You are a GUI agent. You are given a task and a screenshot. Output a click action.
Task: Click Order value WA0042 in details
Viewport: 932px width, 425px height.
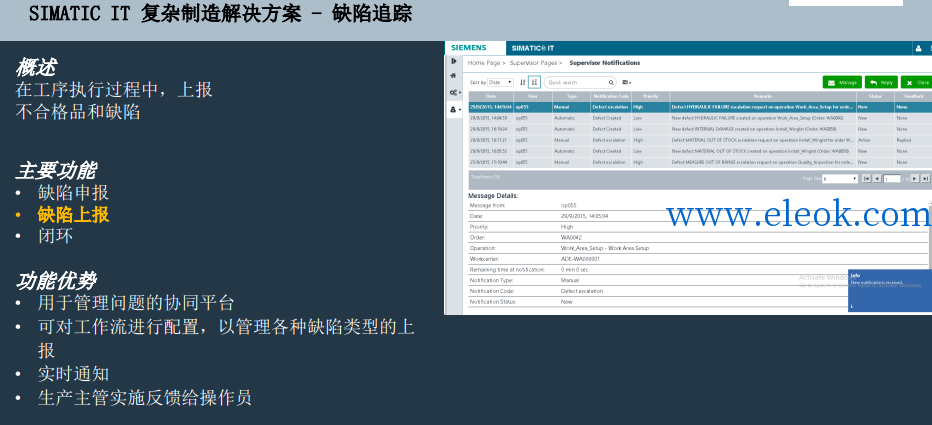[x=569, y=237]
